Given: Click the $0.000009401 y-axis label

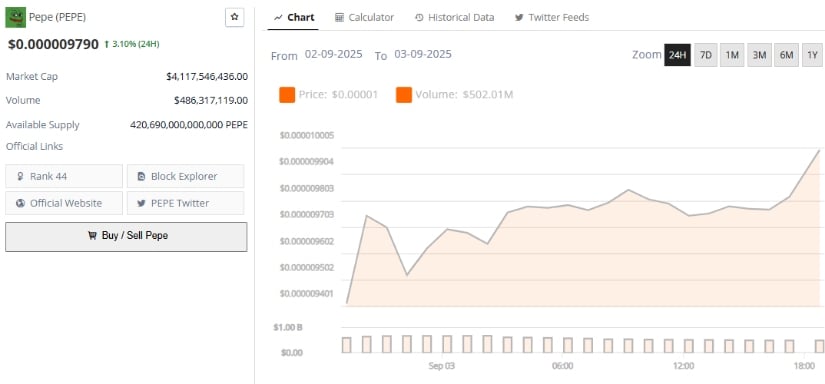Looking at the screenshot, I should click(307, 293).
